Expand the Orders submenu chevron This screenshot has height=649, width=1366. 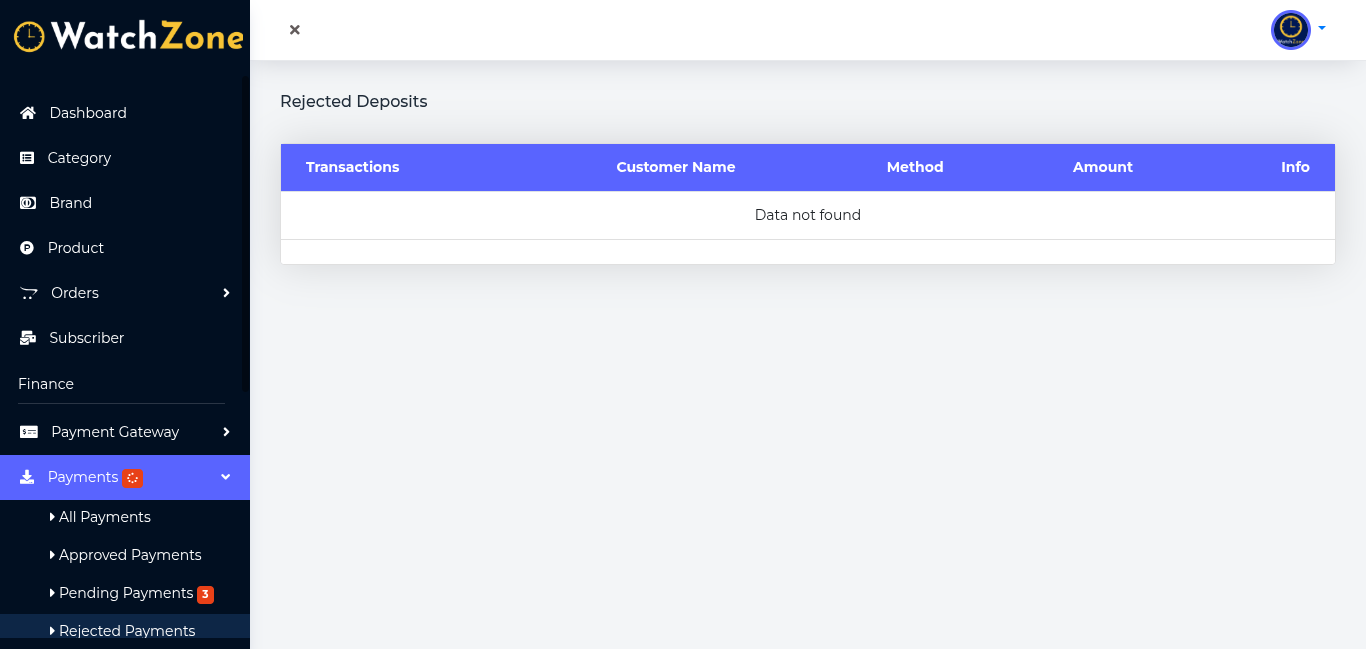coord(226,293)
